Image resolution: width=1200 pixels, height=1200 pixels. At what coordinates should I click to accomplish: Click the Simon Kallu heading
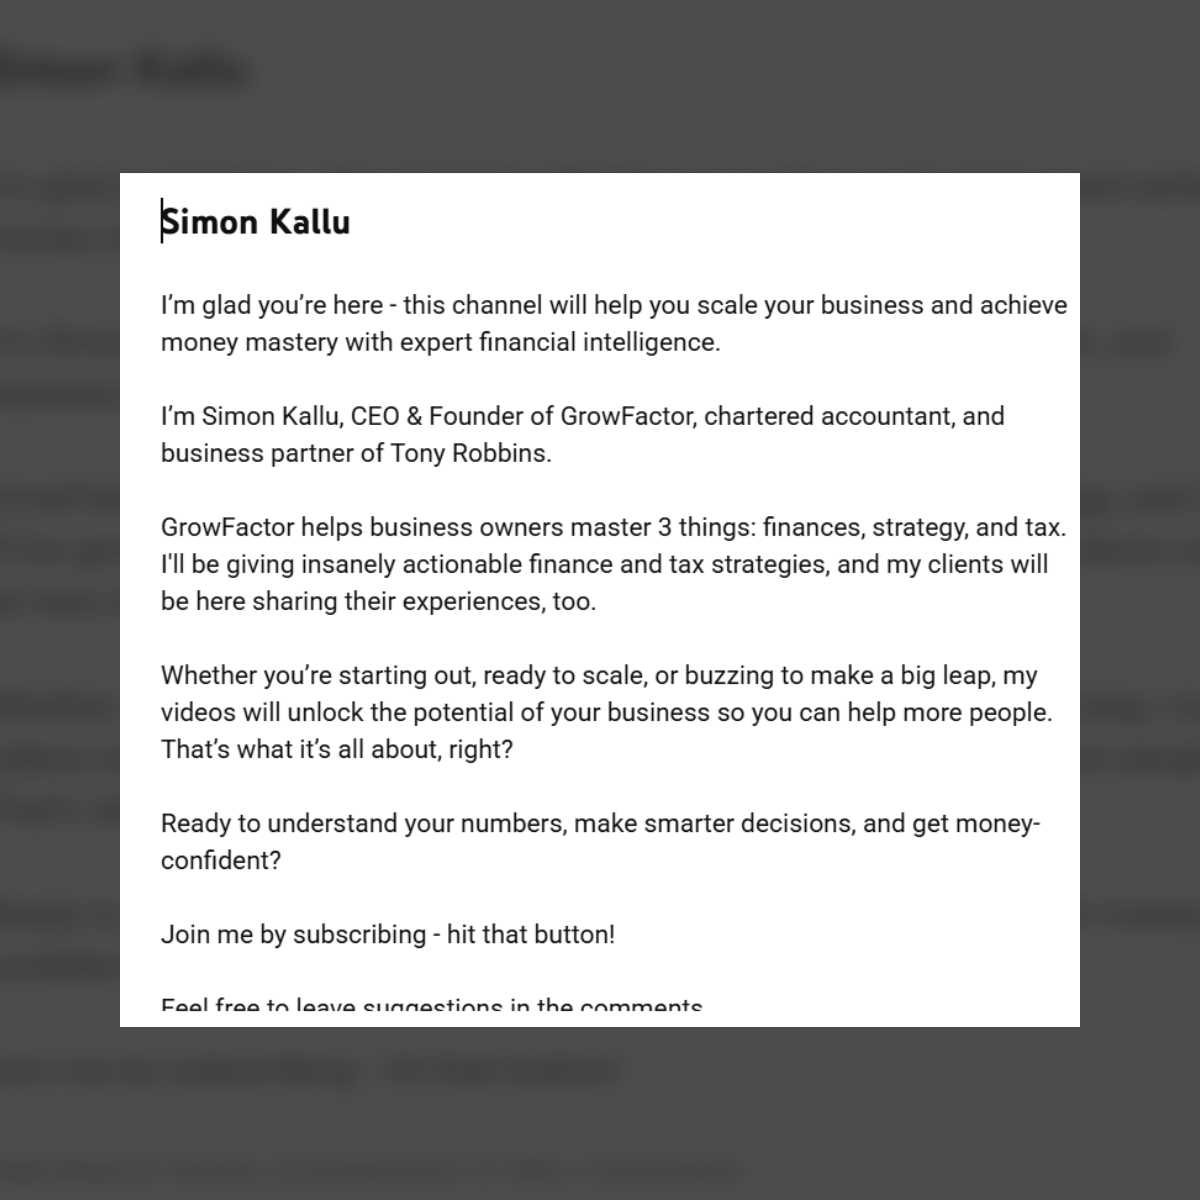[256, 221]
